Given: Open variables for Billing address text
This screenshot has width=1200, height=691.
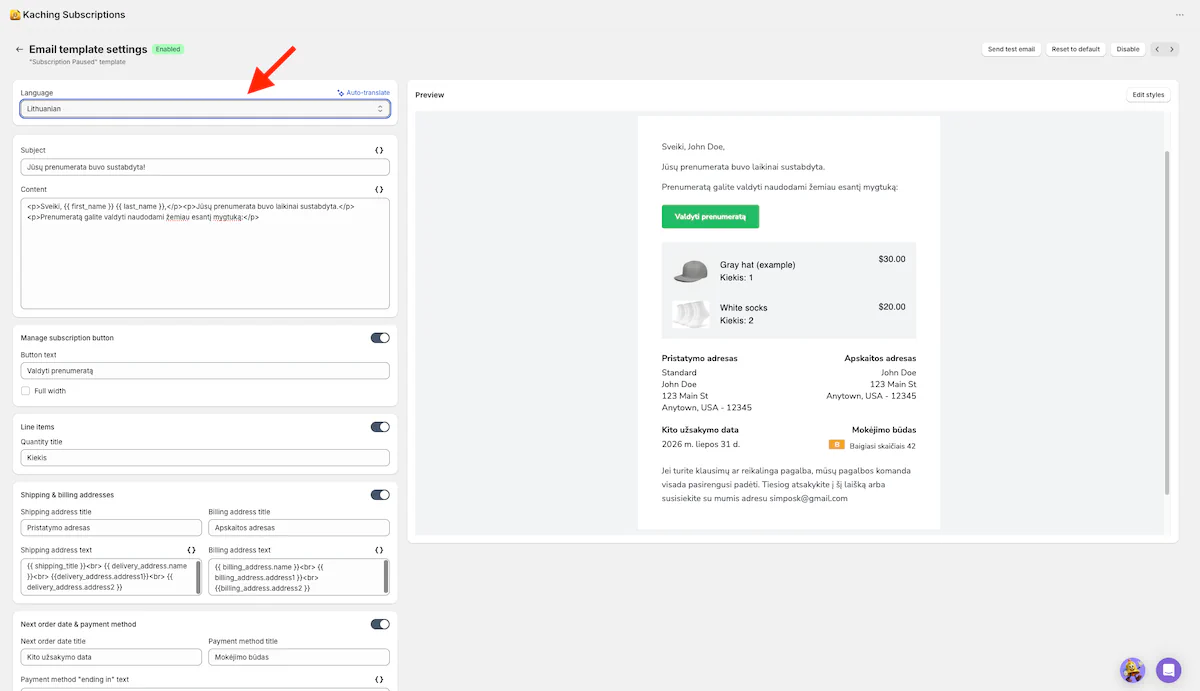Looking at the screenshot, I should 379,550.
